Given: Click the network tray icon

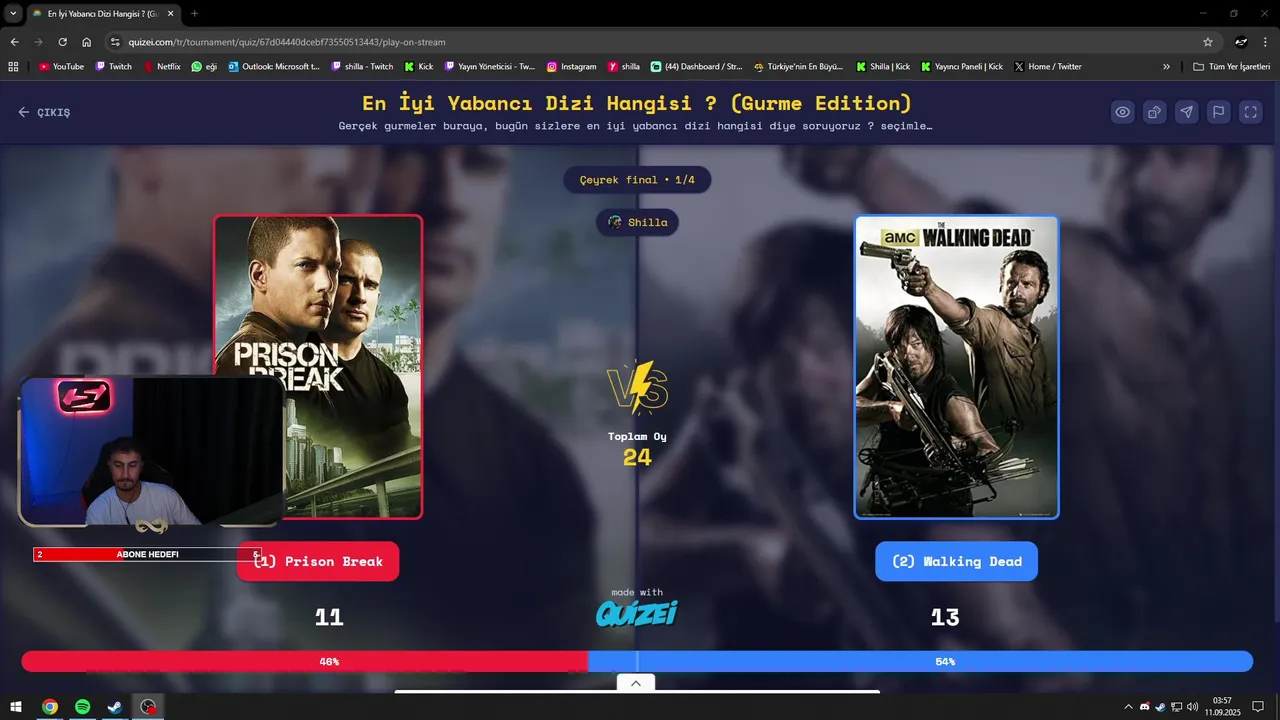Looking at the screenshot, I should click(1176, 707).
